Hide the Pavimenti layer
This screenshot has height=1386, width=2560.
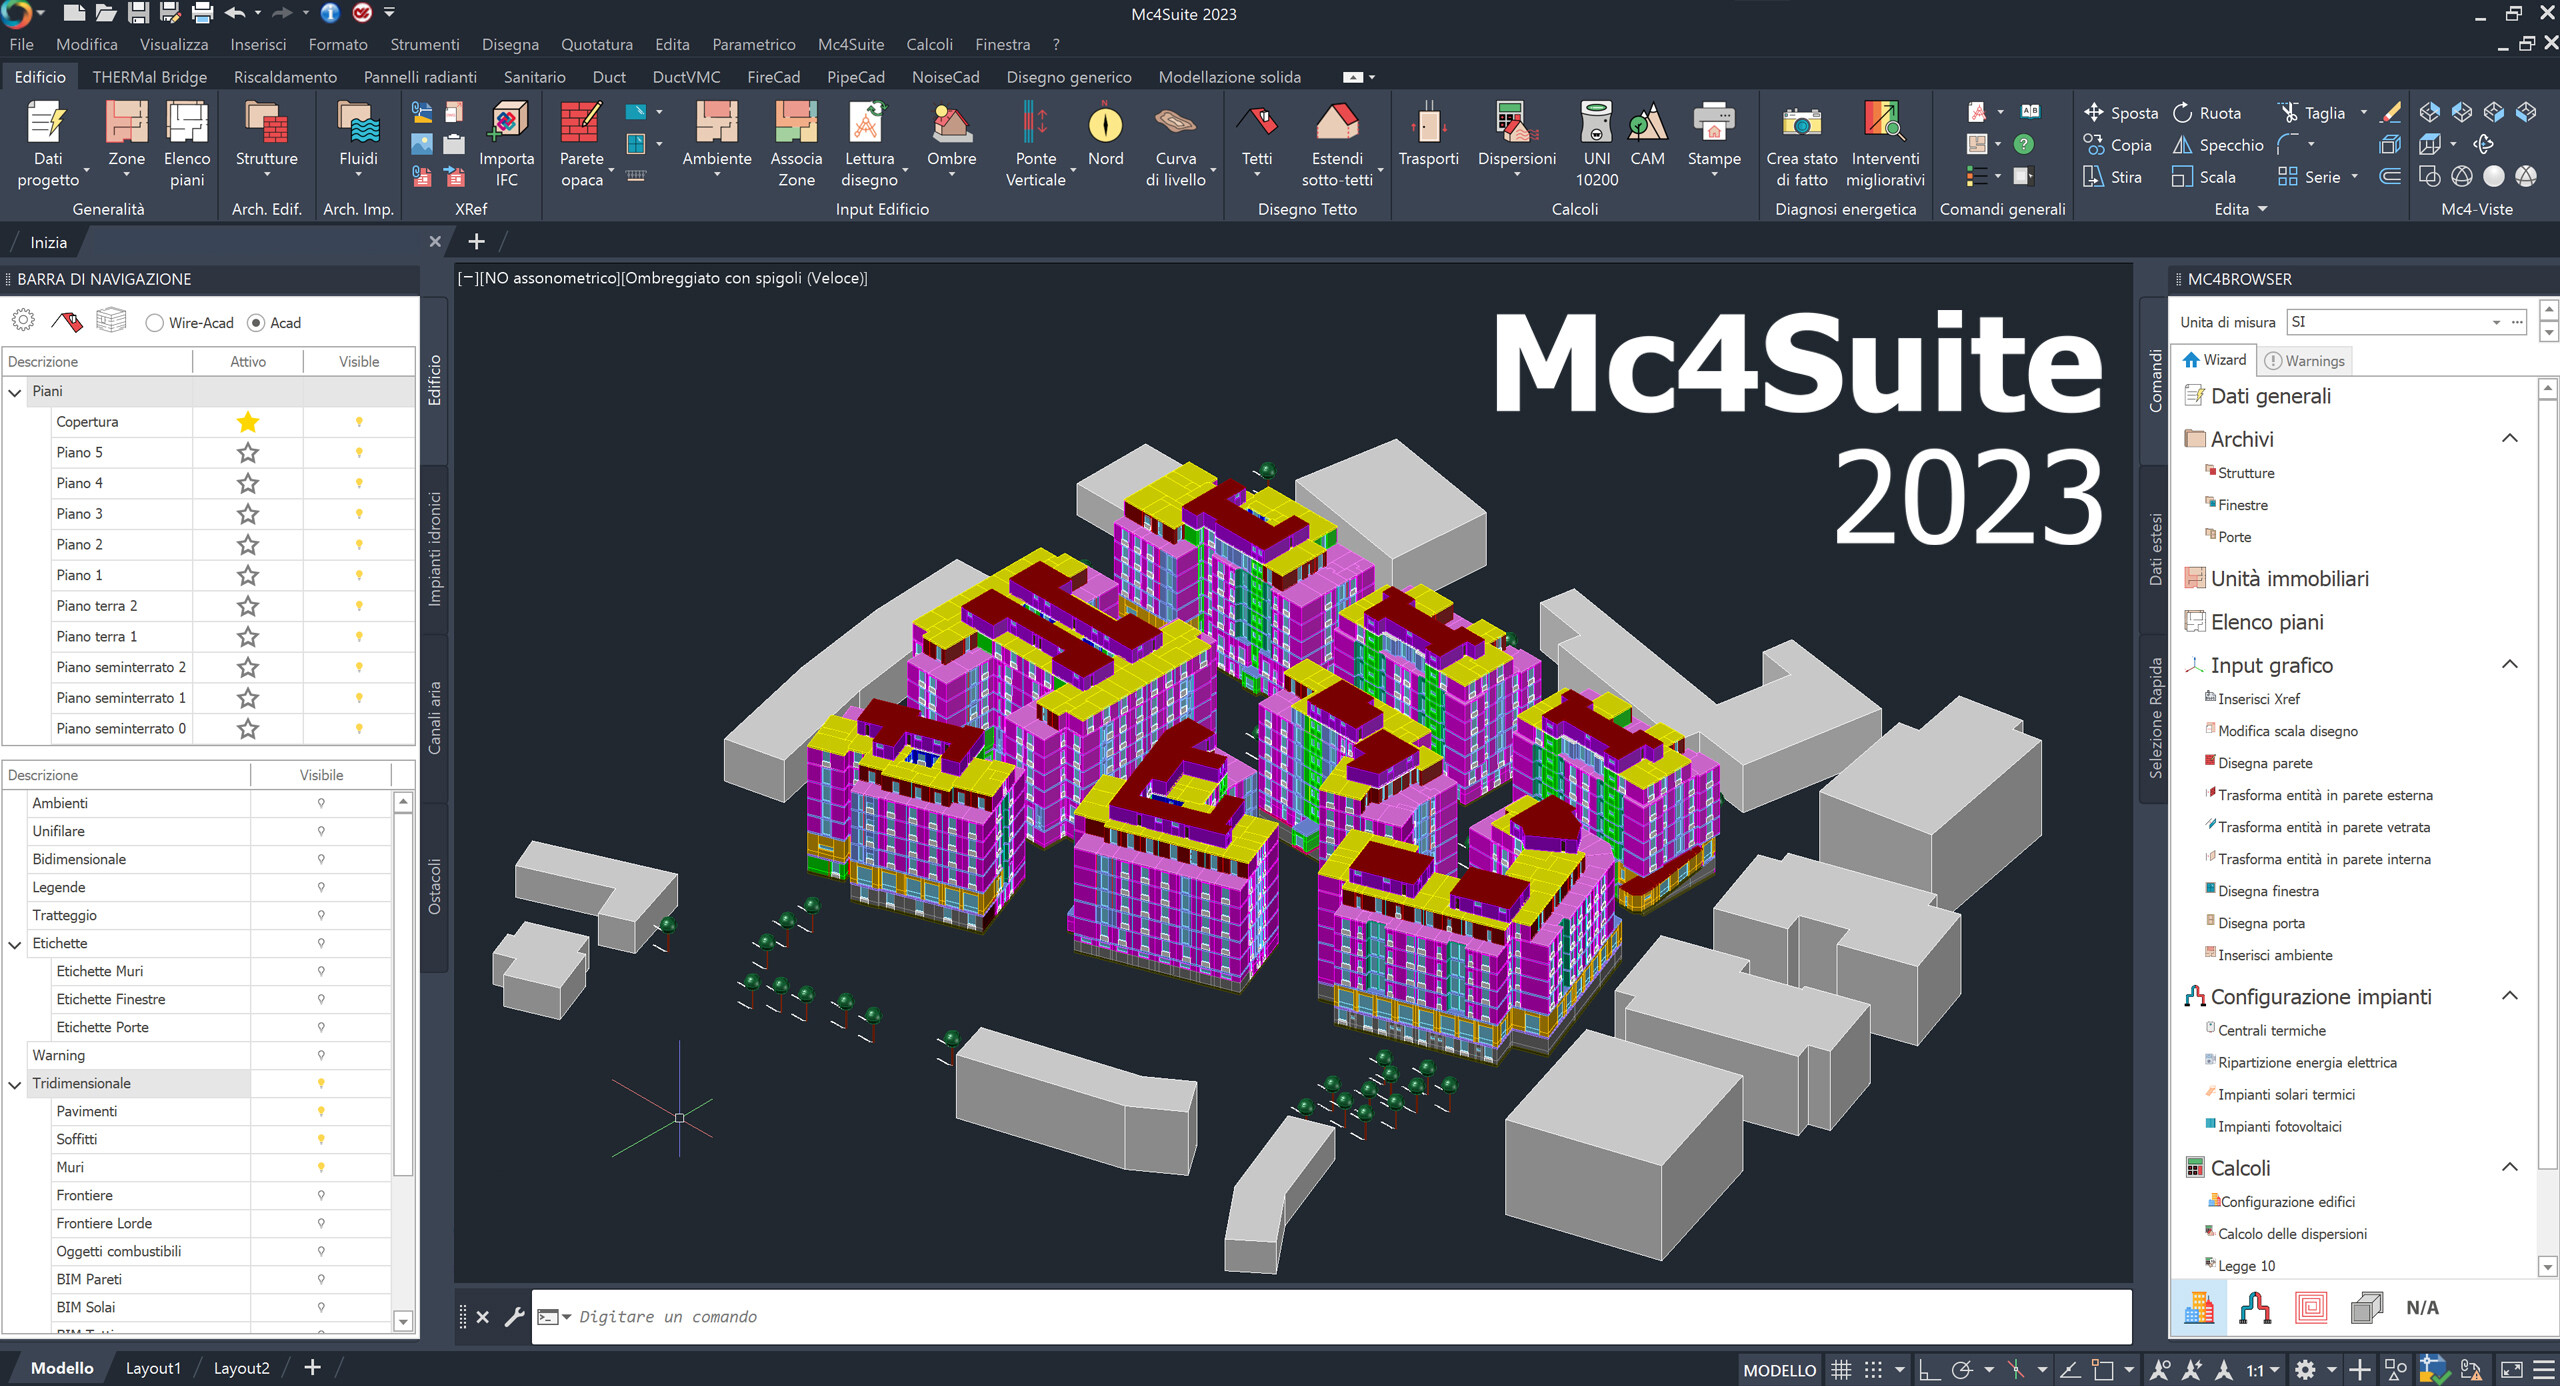point(321,1111)
